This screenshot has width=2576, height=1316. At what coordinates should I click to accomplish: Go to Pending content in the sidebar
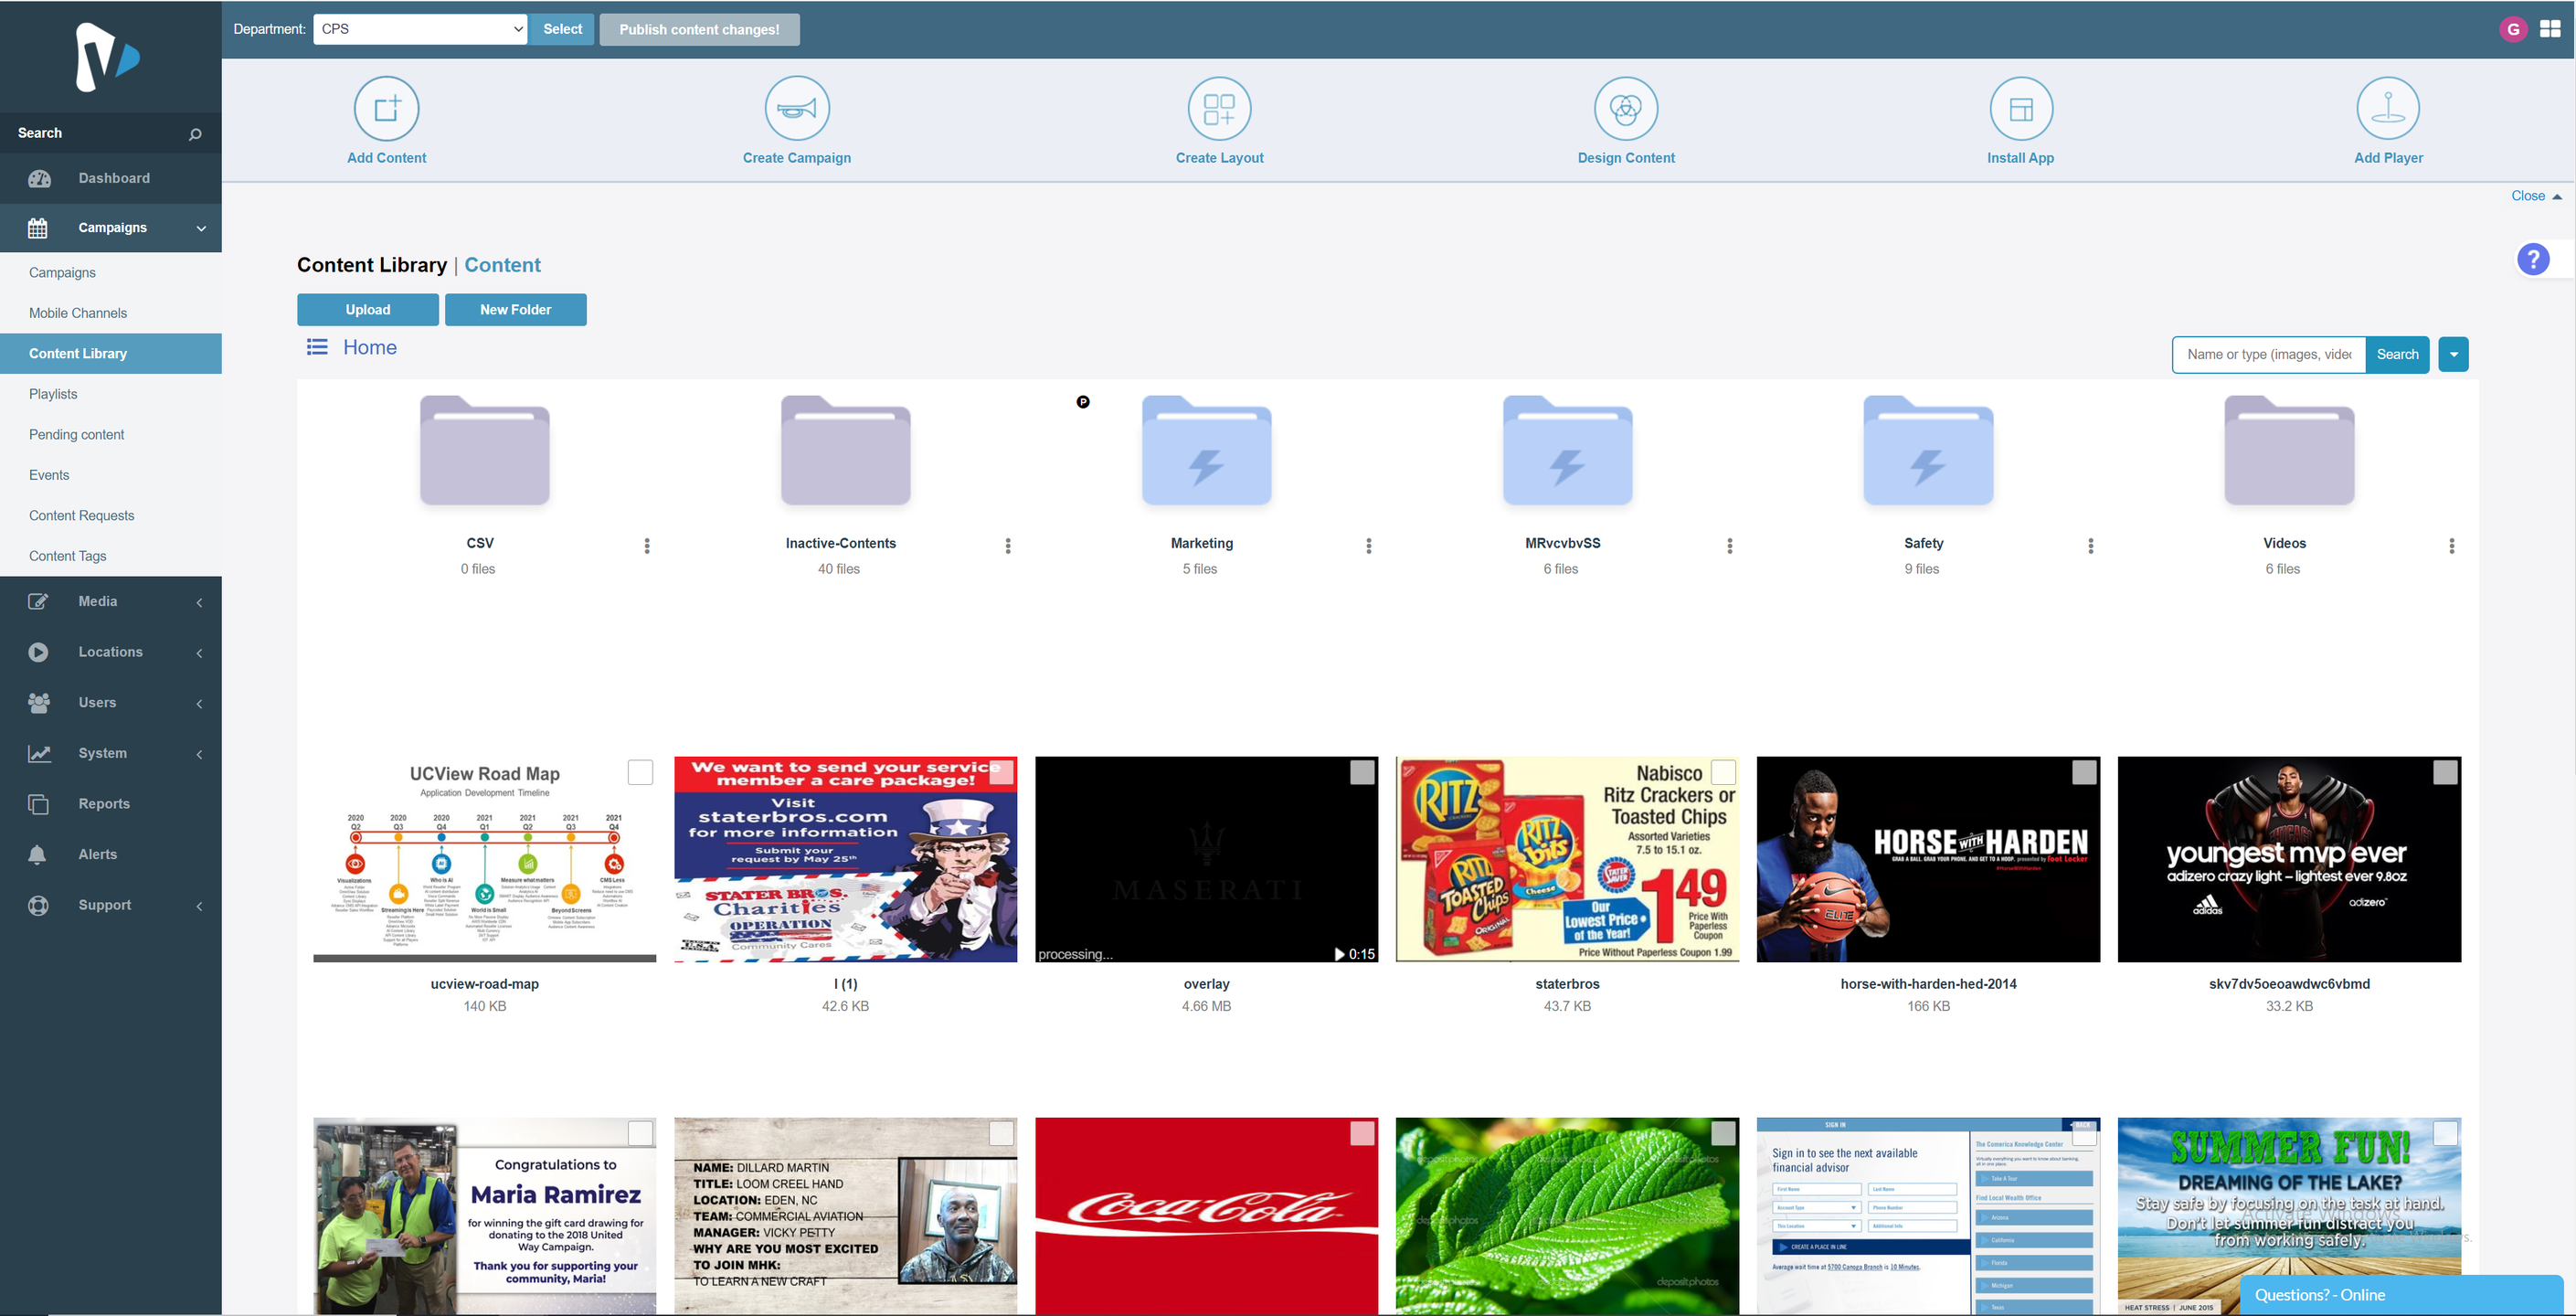[x=76, y=434]
